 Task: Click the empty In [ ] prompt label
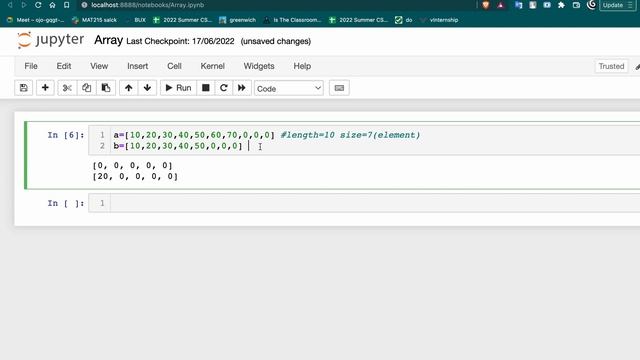pos(66,203)
